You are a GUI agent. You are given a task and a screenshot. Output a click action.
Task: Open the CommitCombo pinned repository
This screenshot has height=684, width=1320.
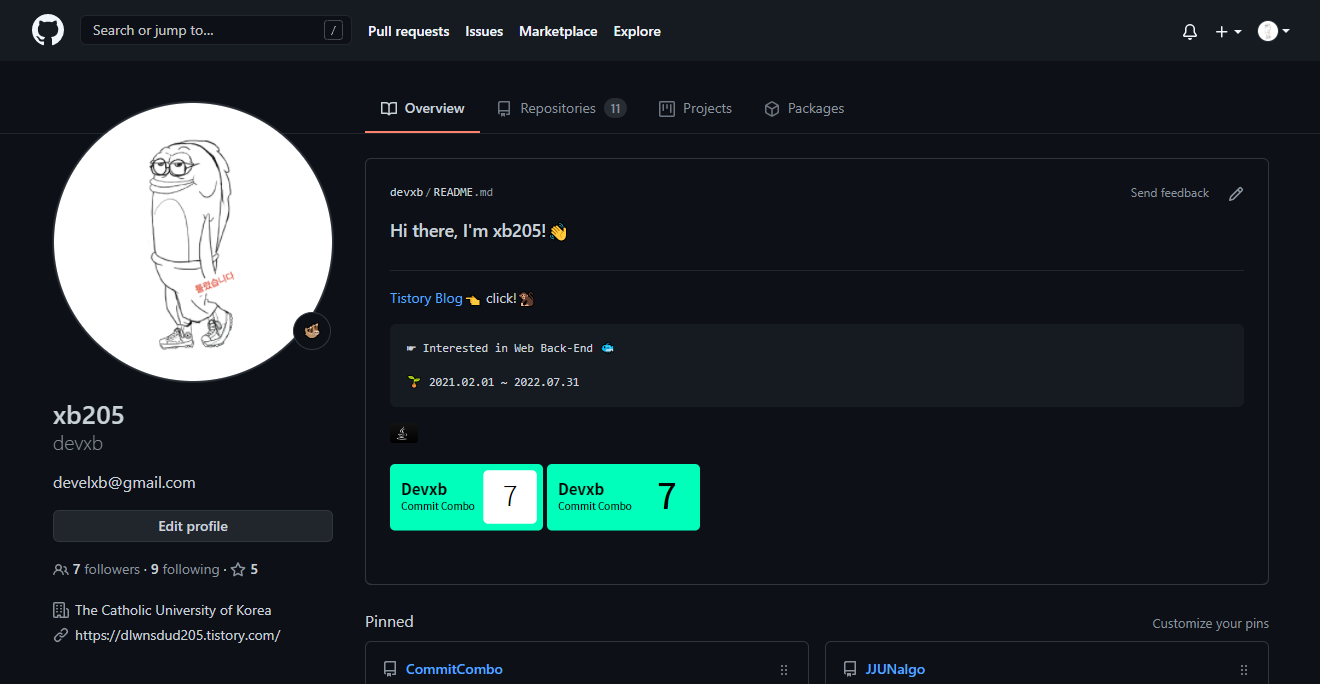click(x=454, y=669)
